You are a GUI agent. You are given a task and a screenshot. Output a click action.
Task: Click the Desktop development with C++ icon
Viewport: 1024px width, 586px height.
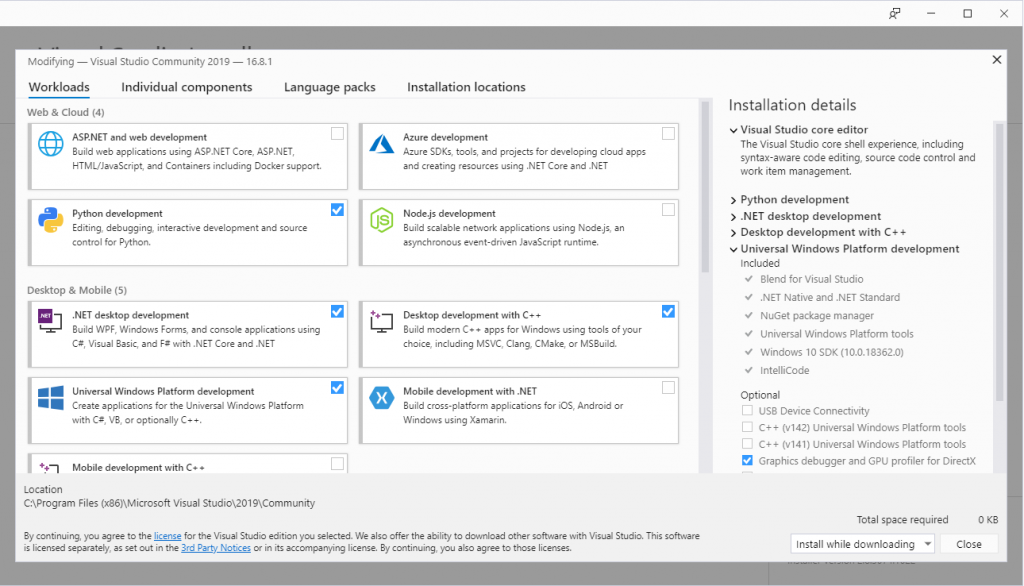[381, 322]
